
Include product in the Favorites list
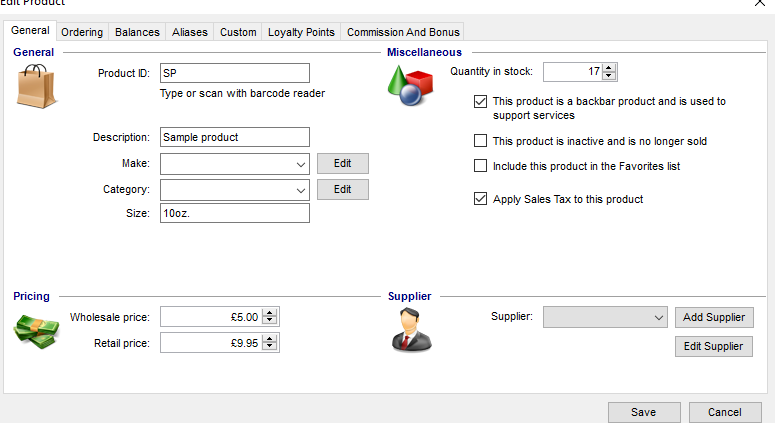pyautogui.click(x=480, y=166)
